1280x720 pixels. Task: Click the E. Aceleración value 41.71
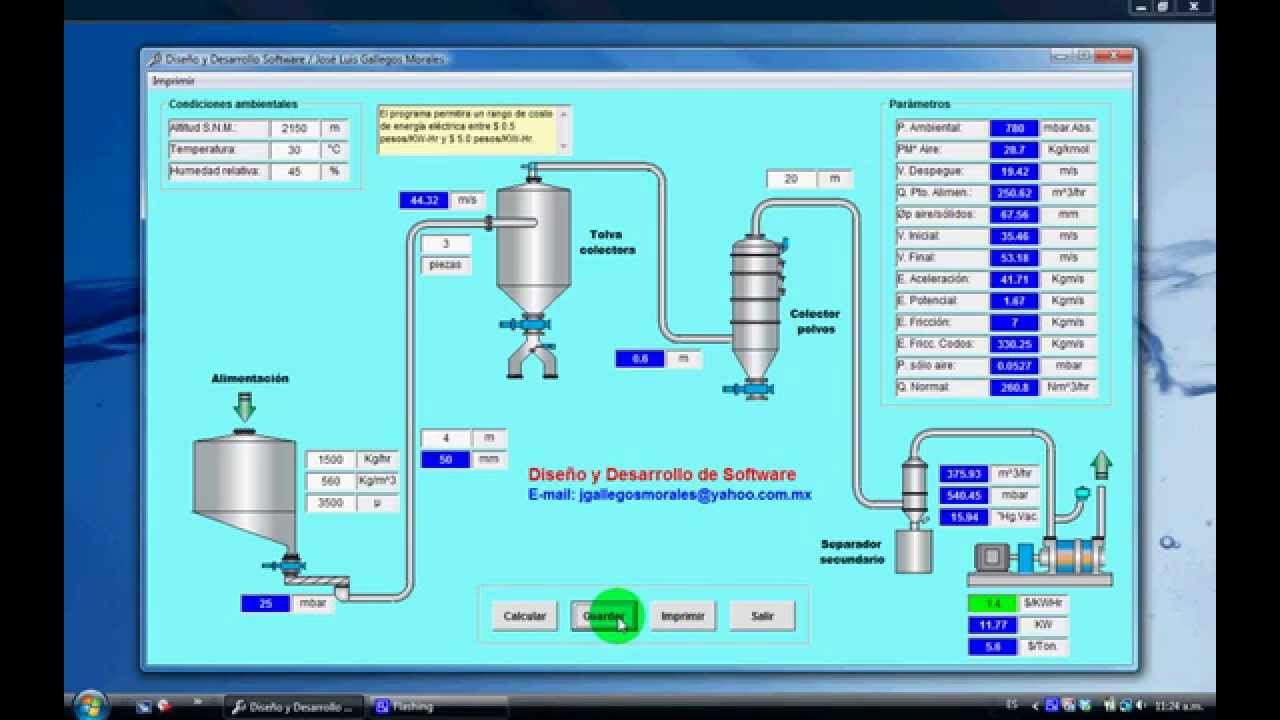[x=1014, y=279]
